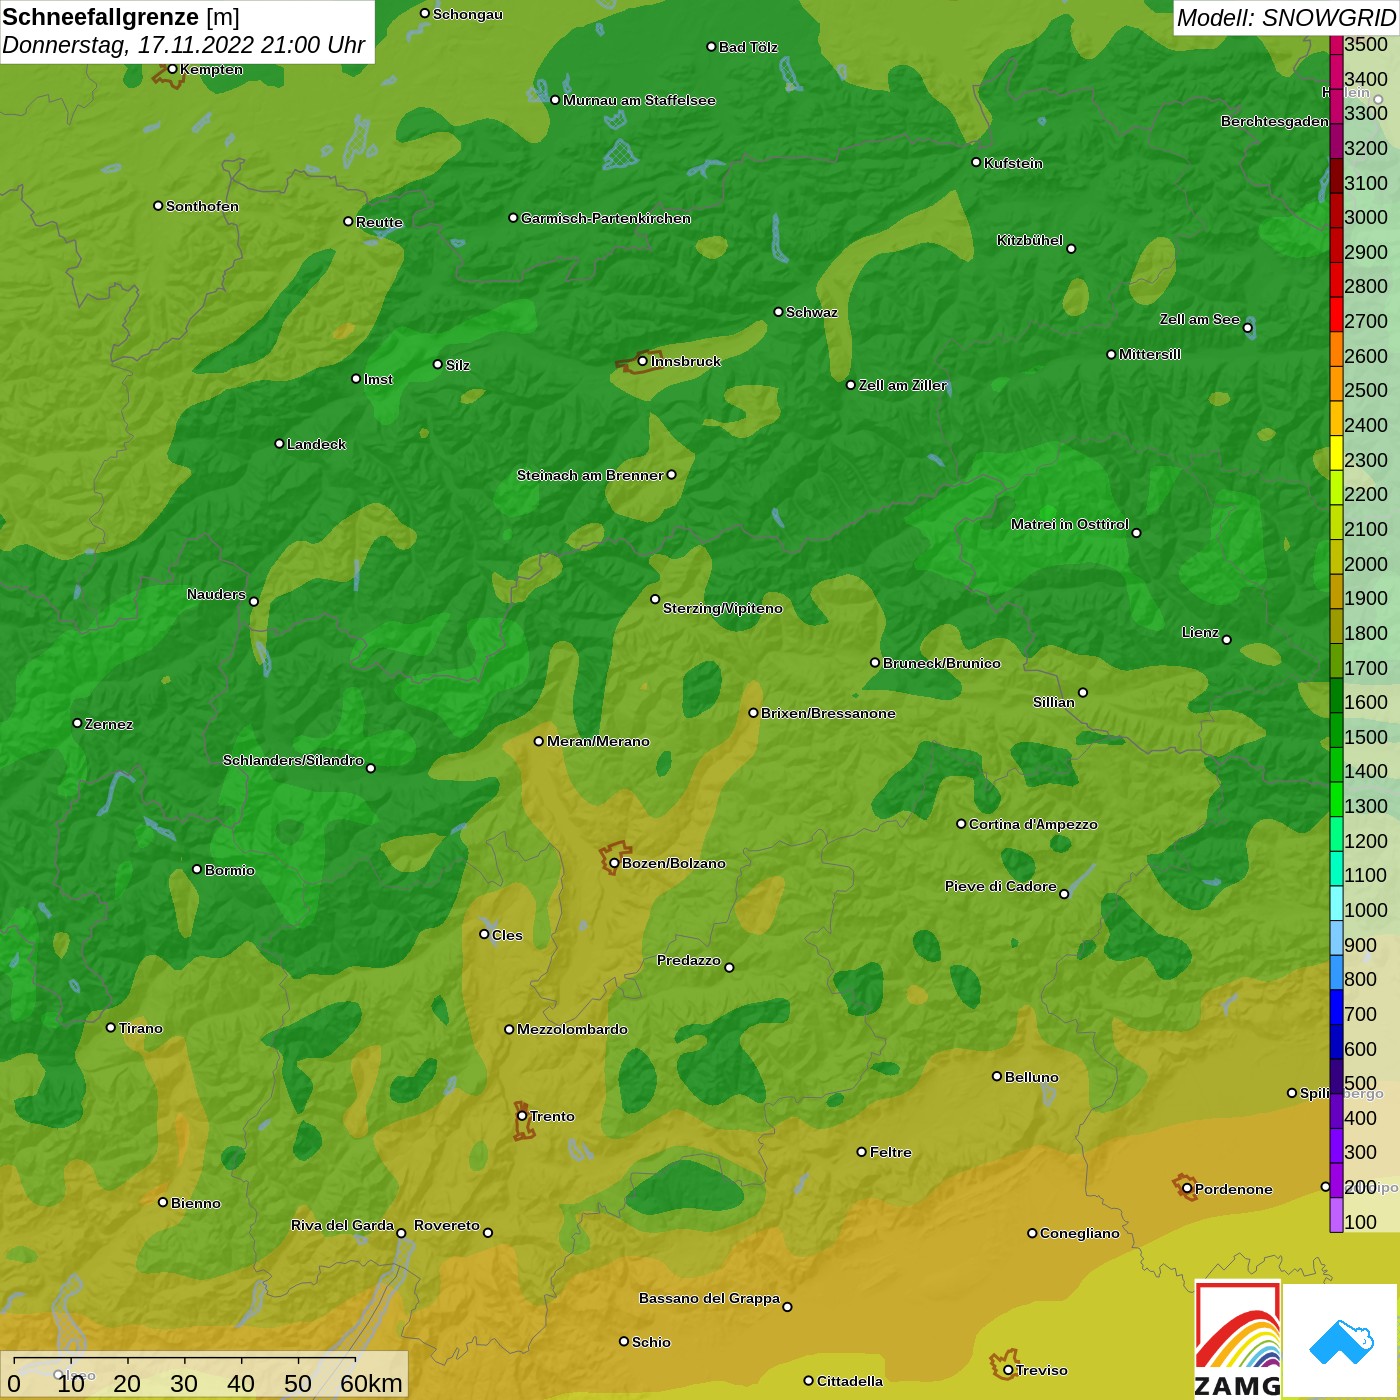
Task: Click the ZAMG rainbow logo
Action: point(1237,1338)
